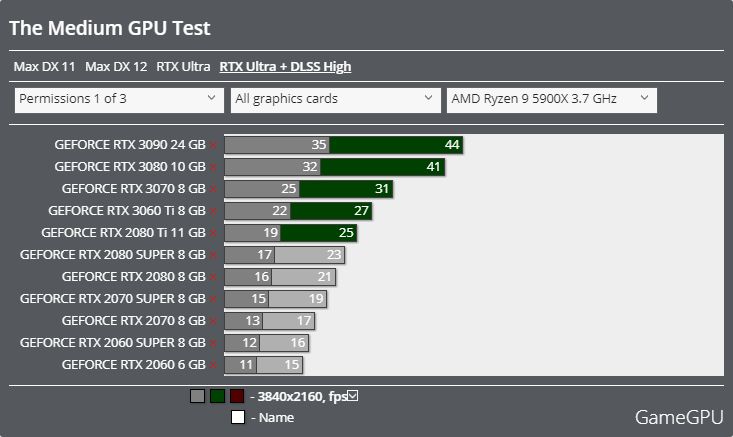Remove the RTX 3070 8 GB entry

[x=213, y=190]
